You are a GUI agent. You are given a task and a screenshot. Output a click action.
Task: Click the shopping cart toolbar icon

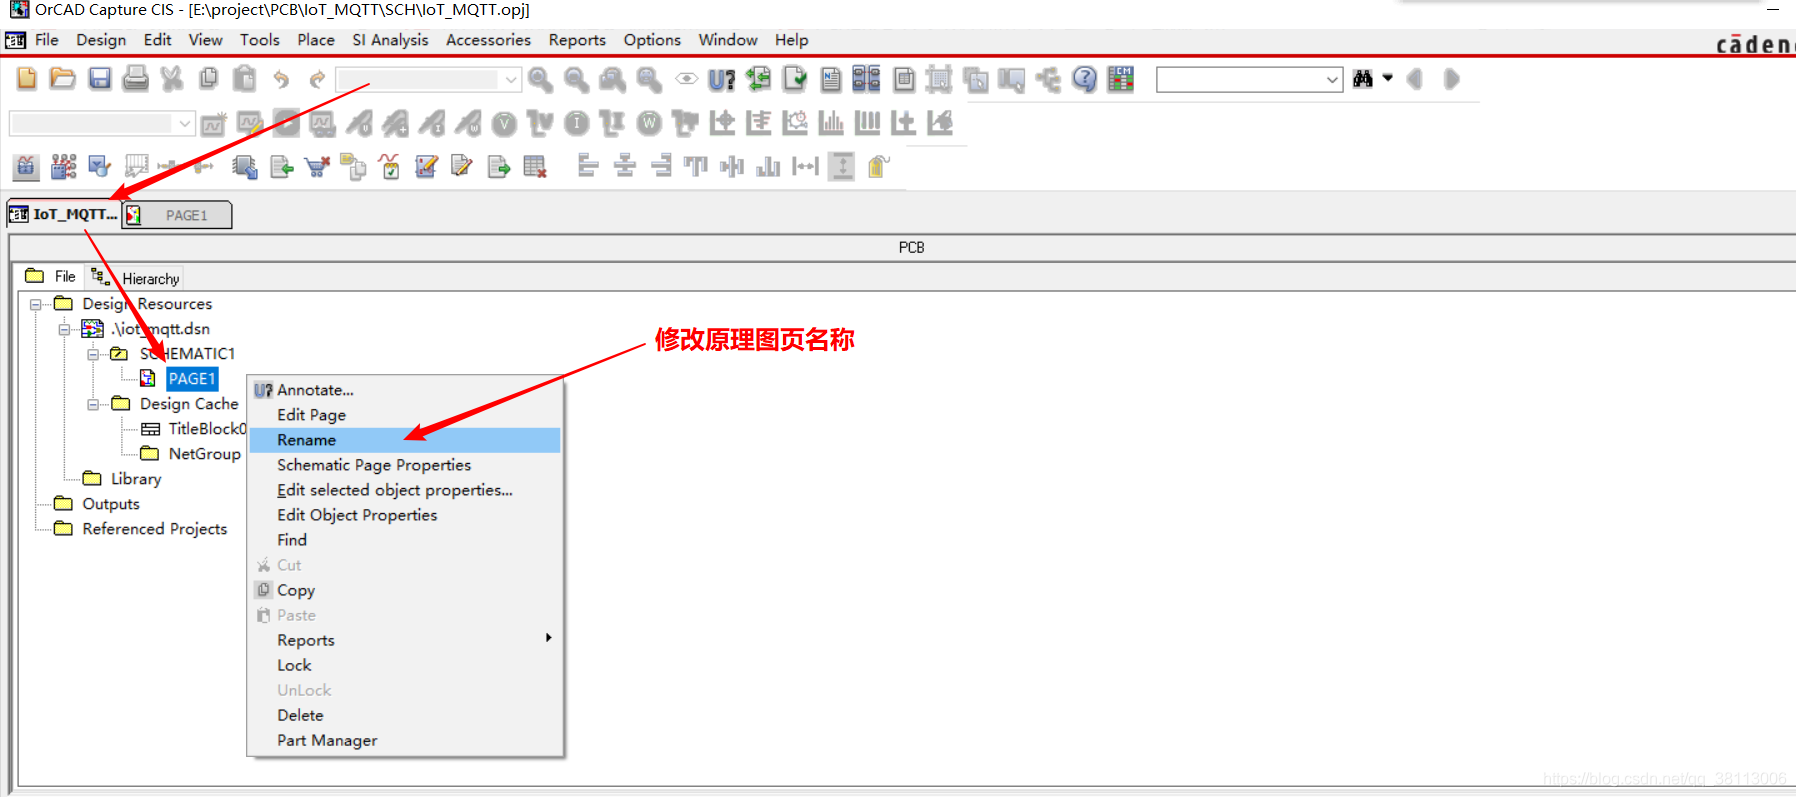pyautogui.click(x=317, y=167)
